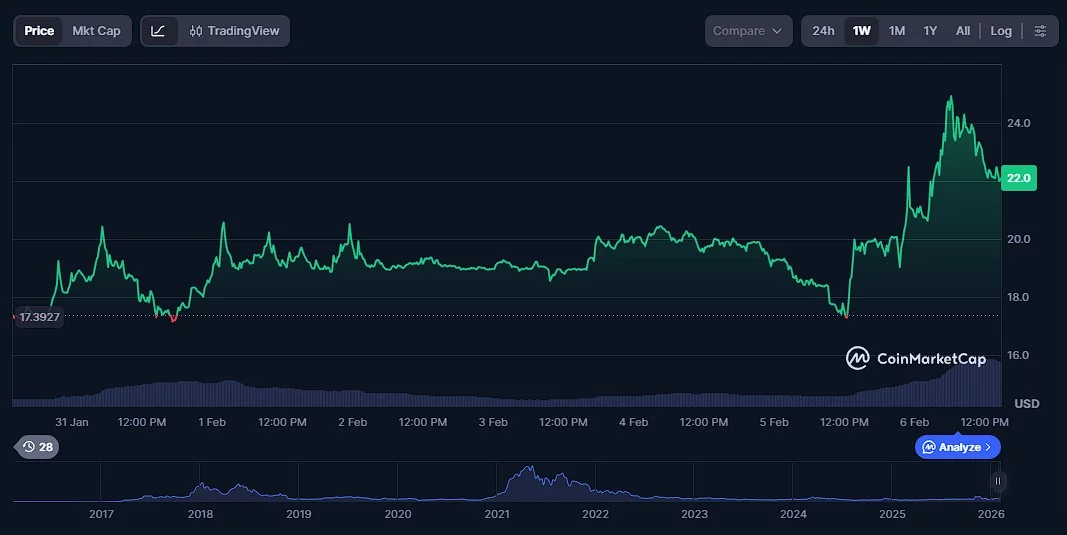This screenshot has width=1067, height=535.
Task: Switch chart to Mkt Cap view
Action: pyautogui.click(x=96, y=31)
